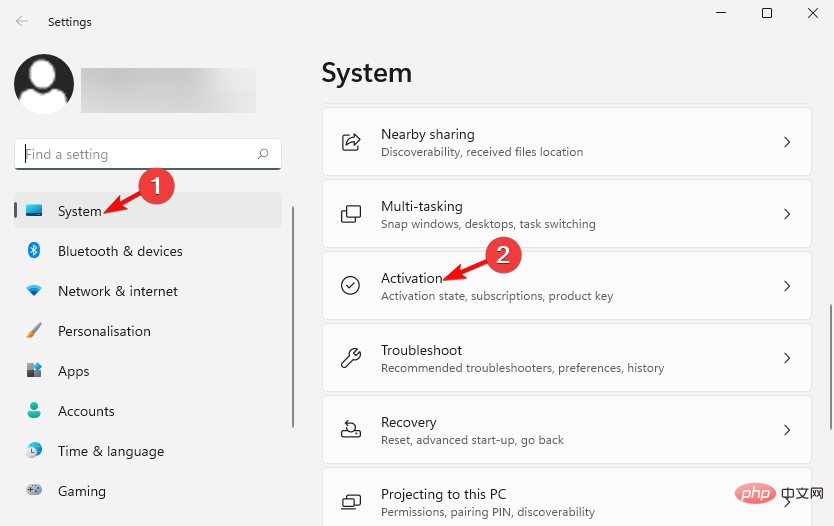Click 'Permissions, pairing PIN, discoverability' text
The width and height of the screenshot is (834, 526).
(488, 512)
